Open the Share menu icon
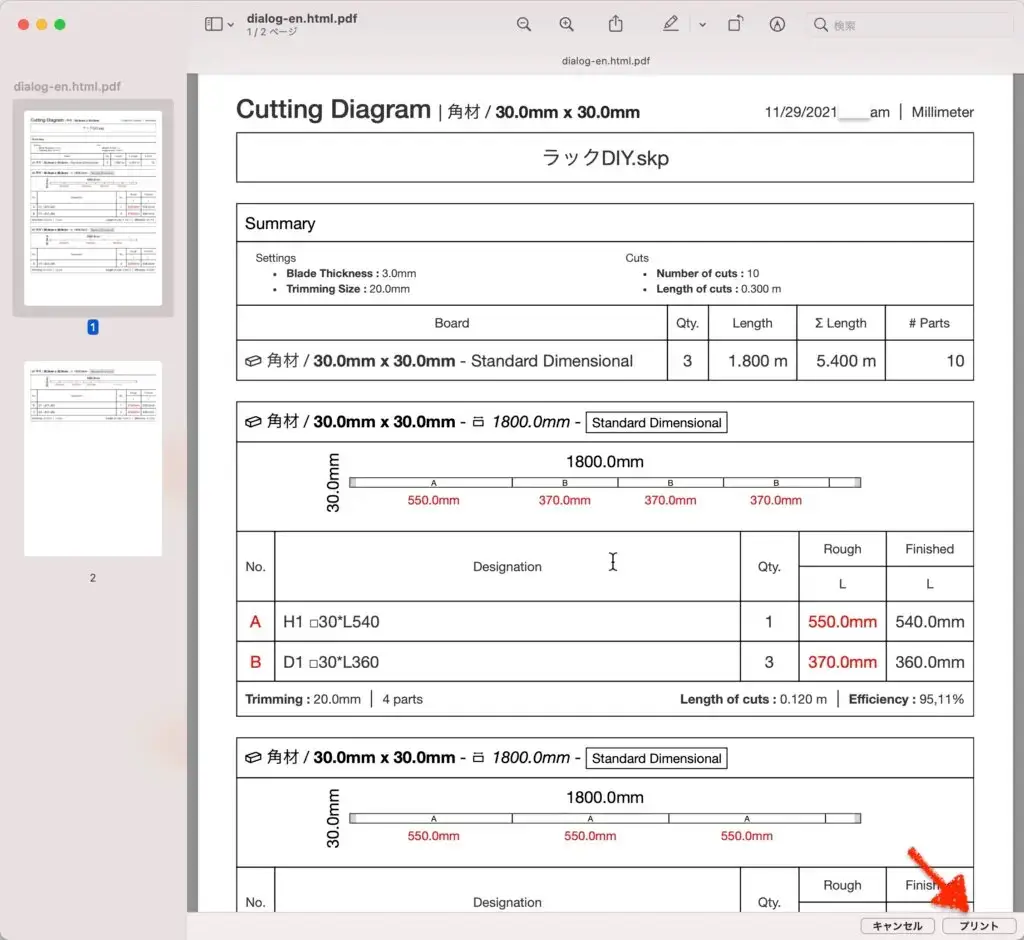The width and height of the screenshot is (1024, 940). click(615, 24)
